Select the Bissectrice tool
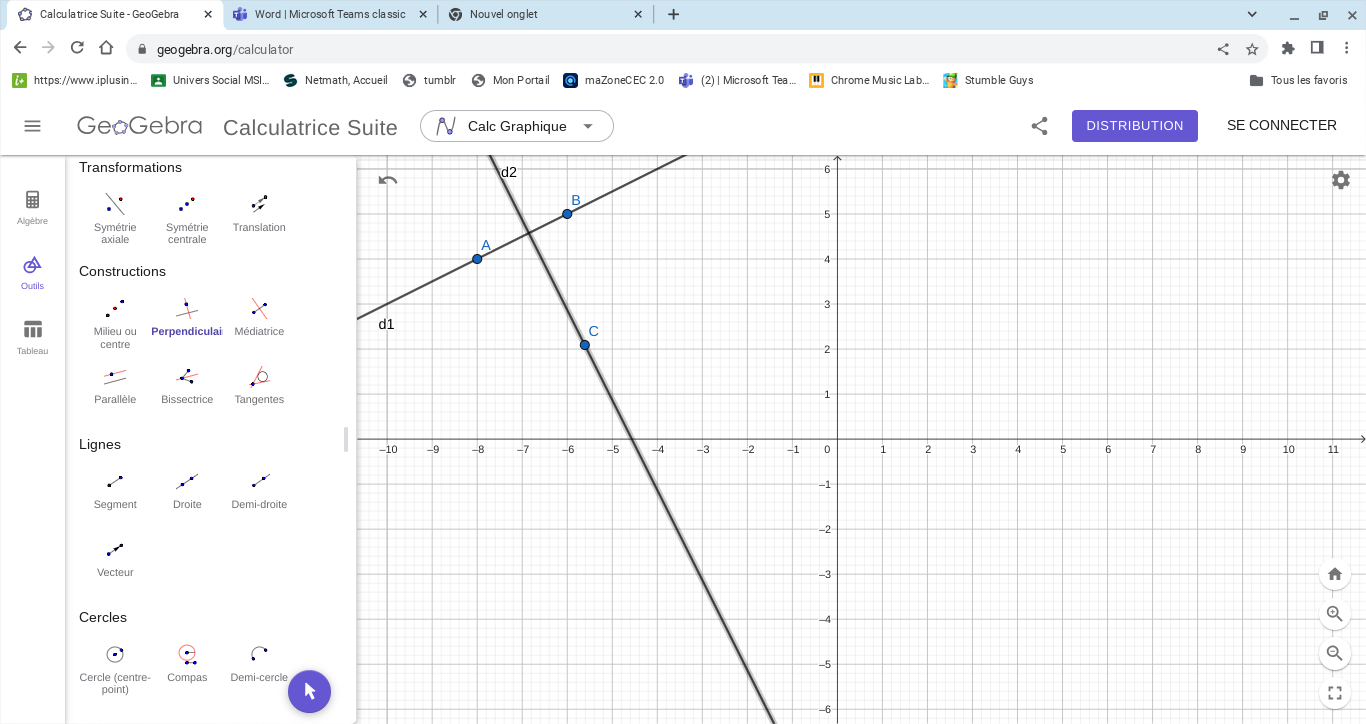1366x724 pixels. coord(187,385)
